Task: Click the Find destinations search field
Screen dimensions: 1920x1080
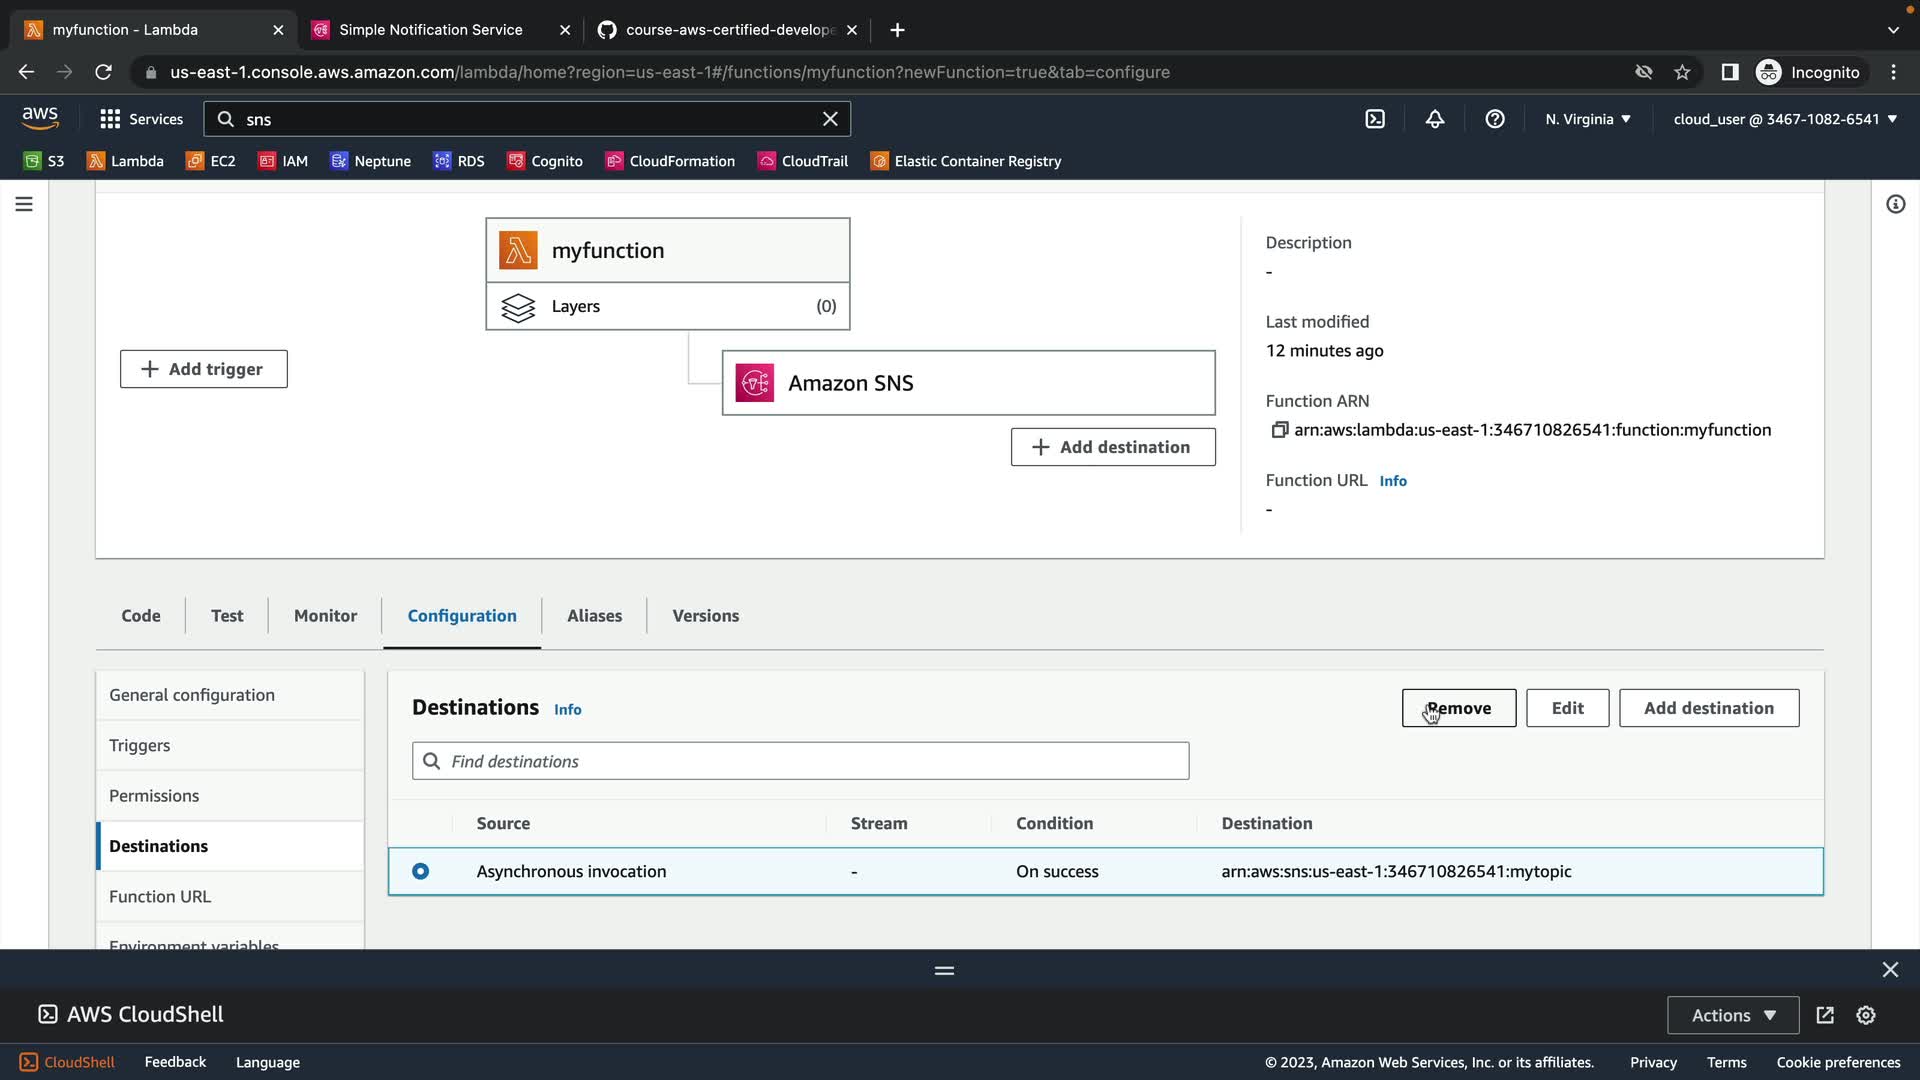Action: [x=800, y=761]
